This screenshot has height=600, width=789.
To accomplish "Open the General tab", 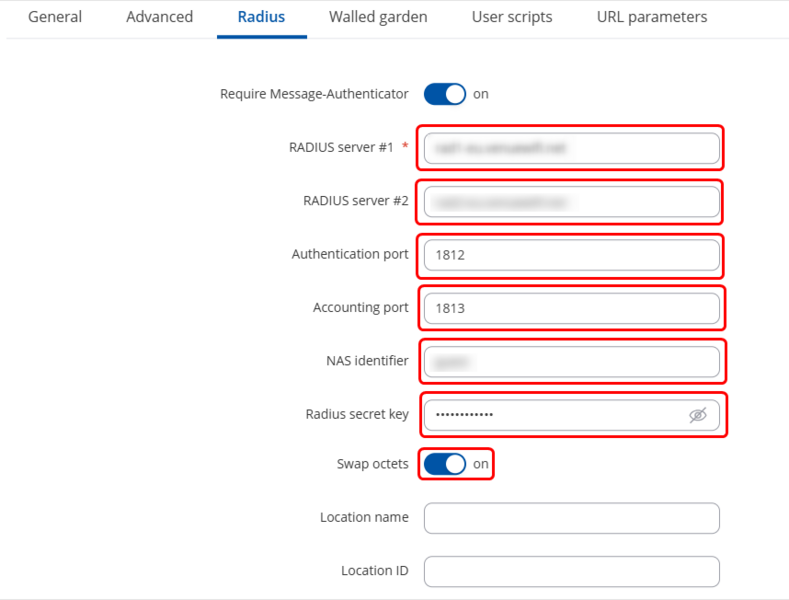I will coord(55,17).
